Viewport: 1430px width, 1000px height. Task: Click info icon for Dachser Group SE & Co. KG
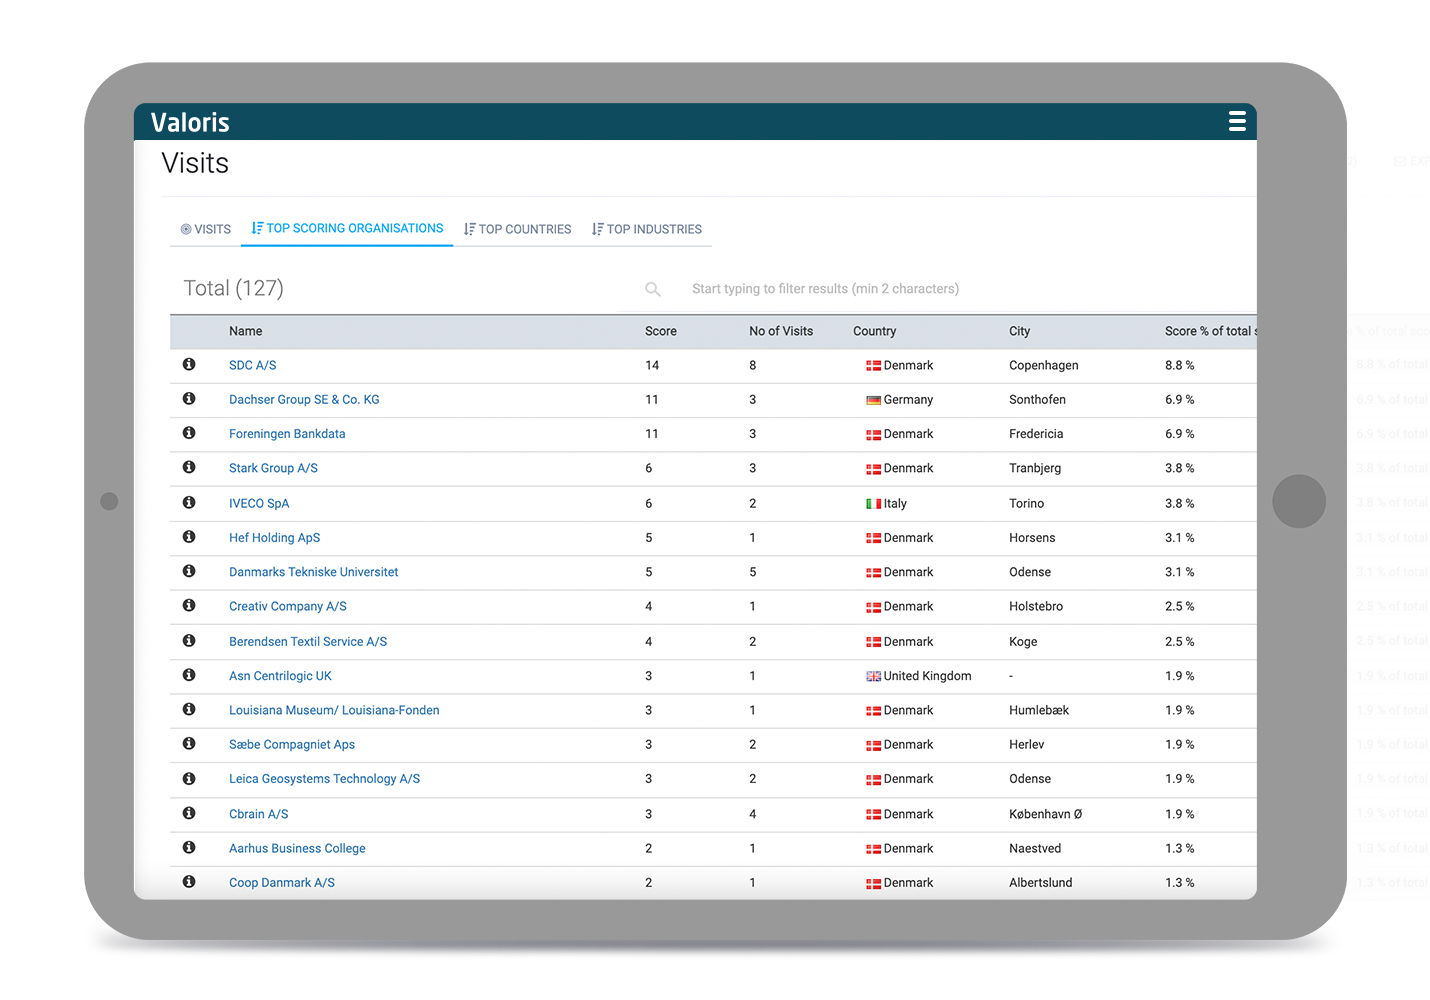[189, 398]
